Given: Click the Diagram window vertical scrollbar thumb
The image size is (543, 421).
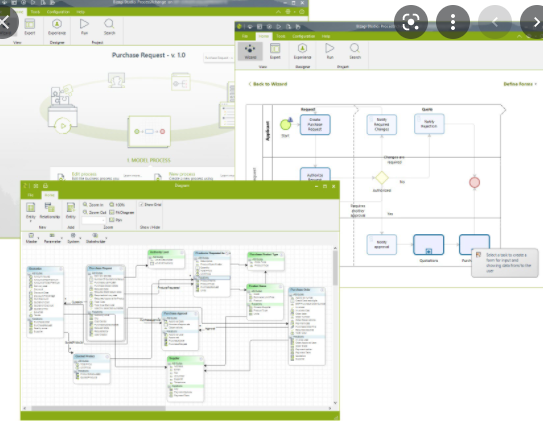Looking at the screenshot, I should pos(335,269).
